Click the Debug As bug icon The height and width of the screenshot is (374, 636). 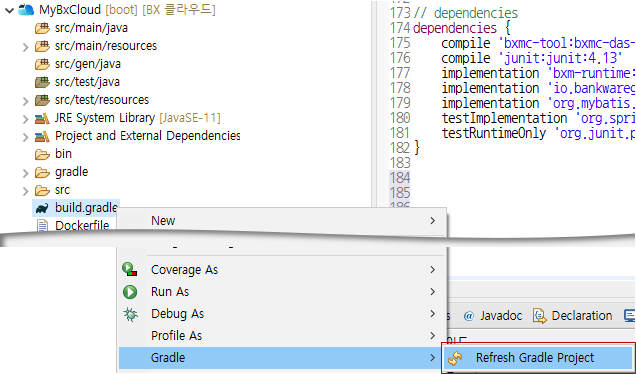pos(130,314)
